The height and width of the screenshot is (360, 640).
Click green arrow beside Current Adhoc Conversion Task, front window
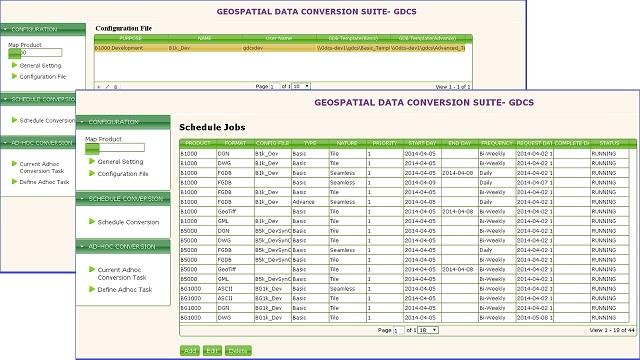tap(92, 269)
